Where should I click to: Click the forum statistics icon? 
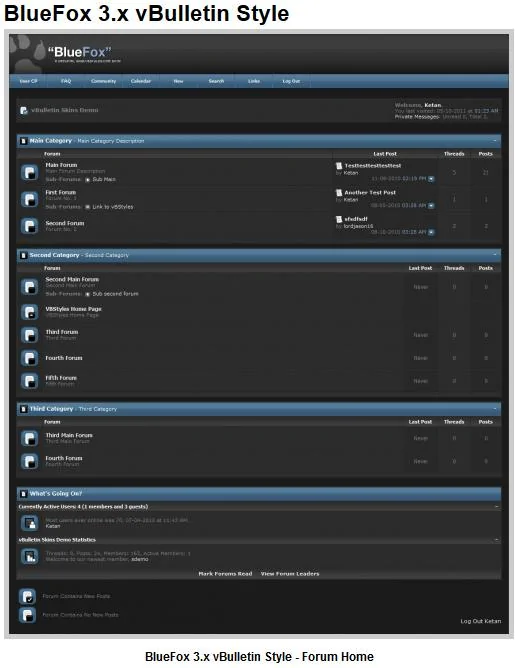coord(29,556)
